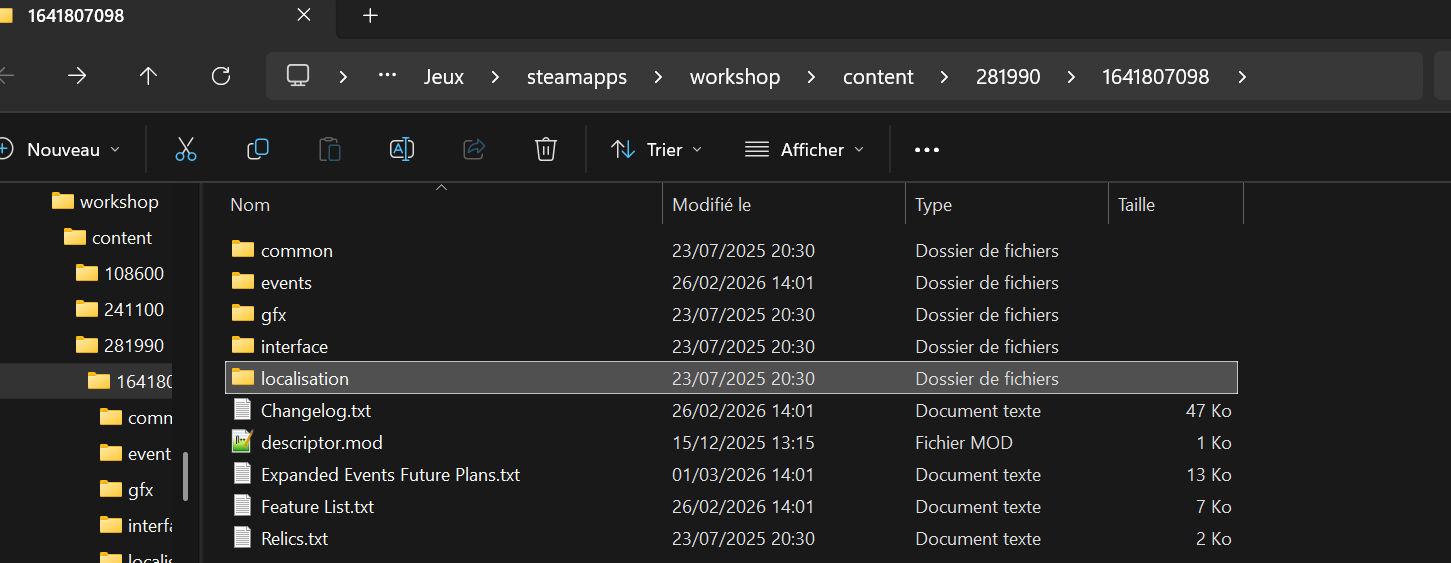Click the This PC monitor icon in address bar
Viewport: 1451px width, 563px height.
(x=297, y=76)
